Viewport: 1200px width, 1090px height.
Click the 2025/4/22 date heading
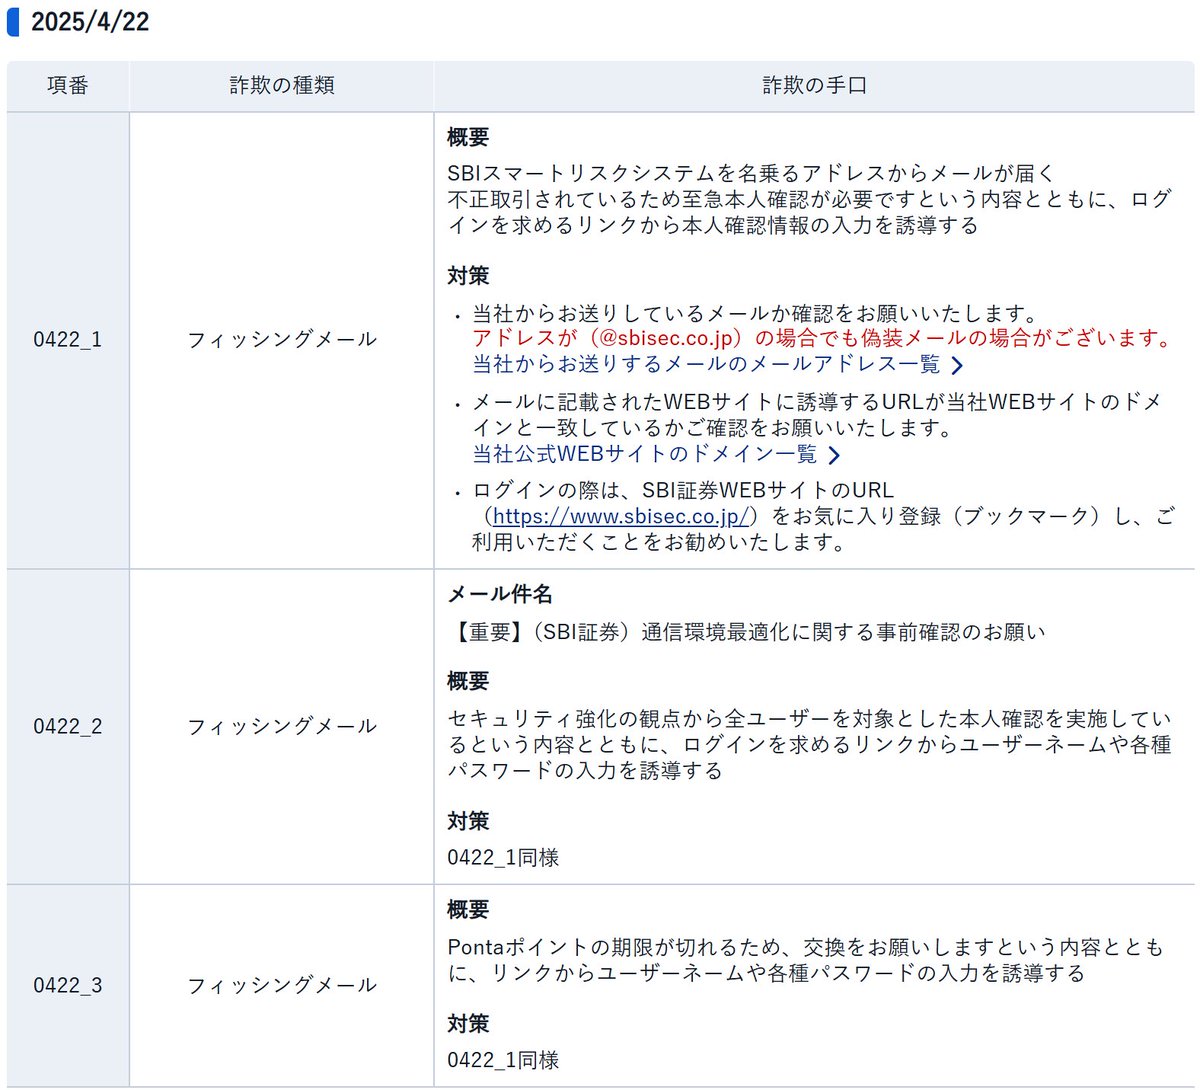[90, 21]
